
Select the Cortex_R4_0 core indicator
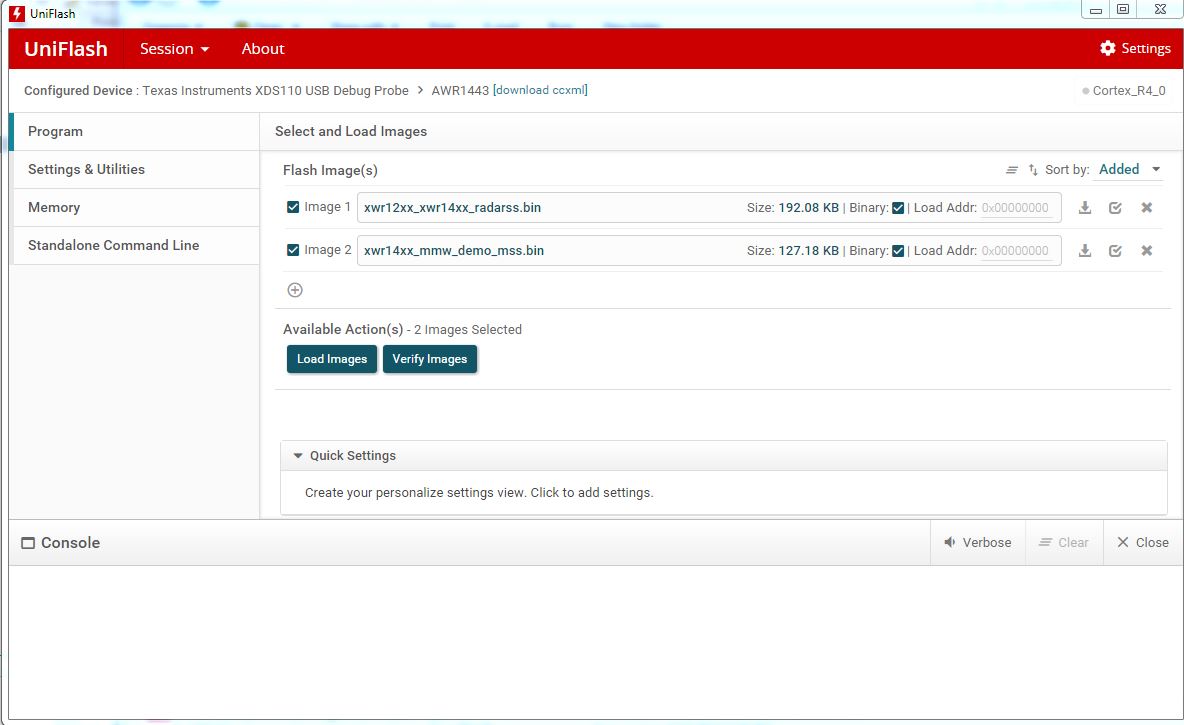tap(1124, 91)
